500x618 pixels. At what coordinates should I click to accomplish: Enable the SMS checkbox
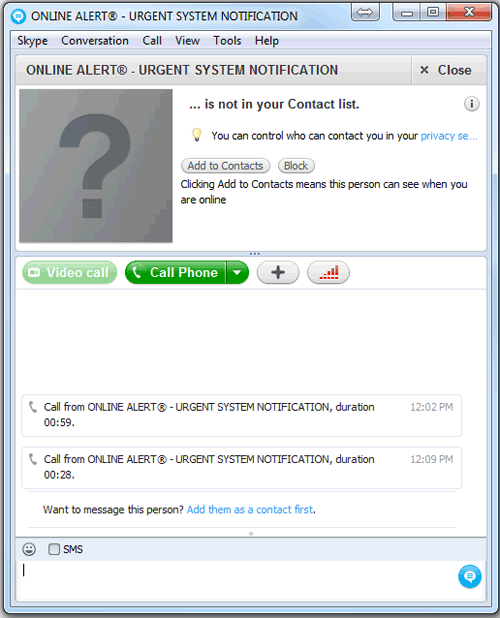point(54,549)
